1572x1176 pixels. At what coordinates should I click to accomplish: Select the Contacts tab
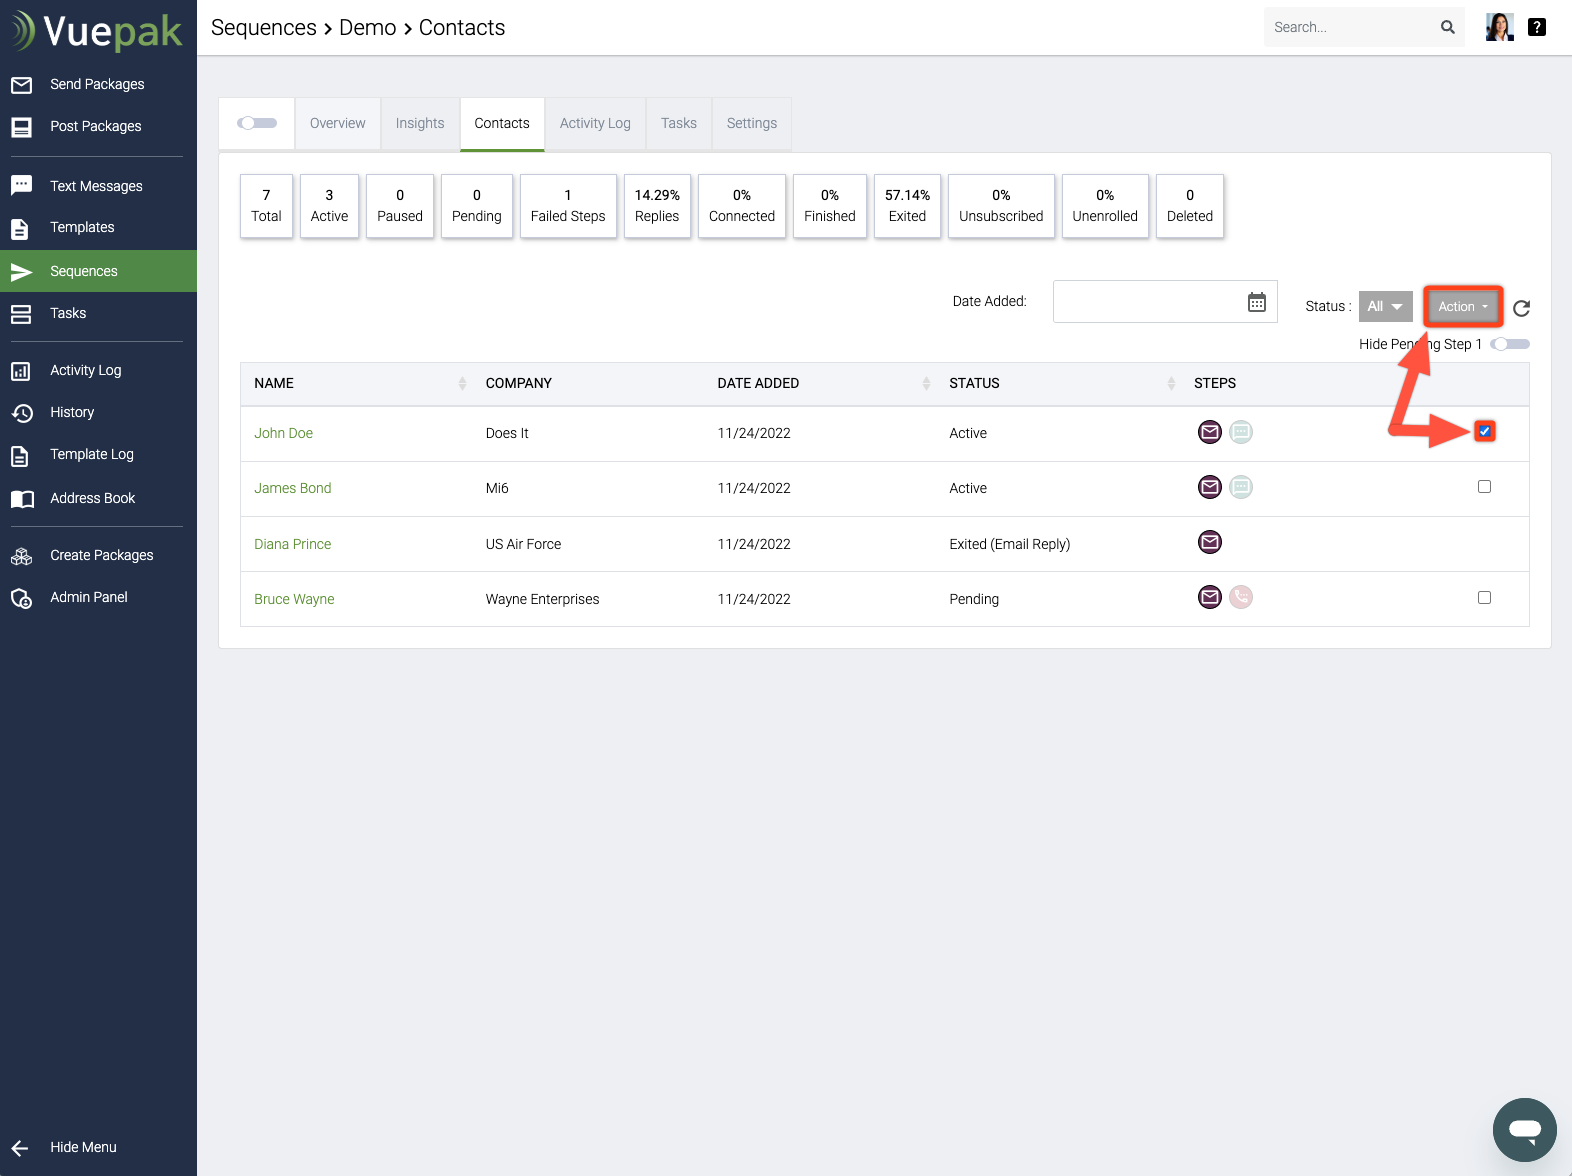(x=502, y=123)
